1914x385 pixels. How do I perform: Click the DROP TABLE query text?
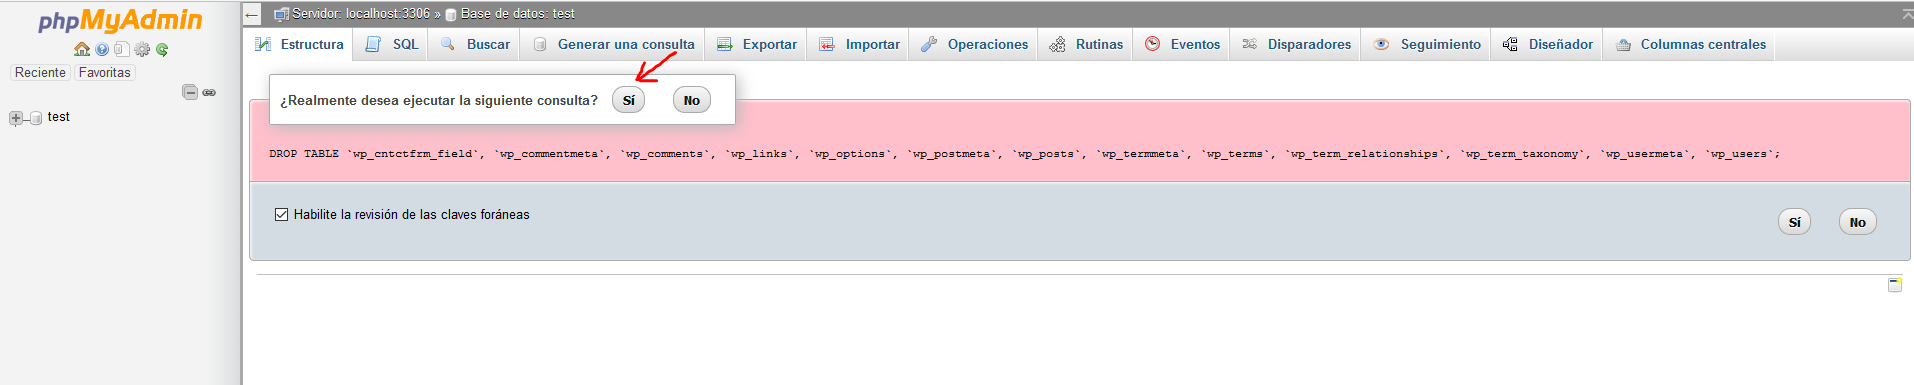tap(1024, 154)
